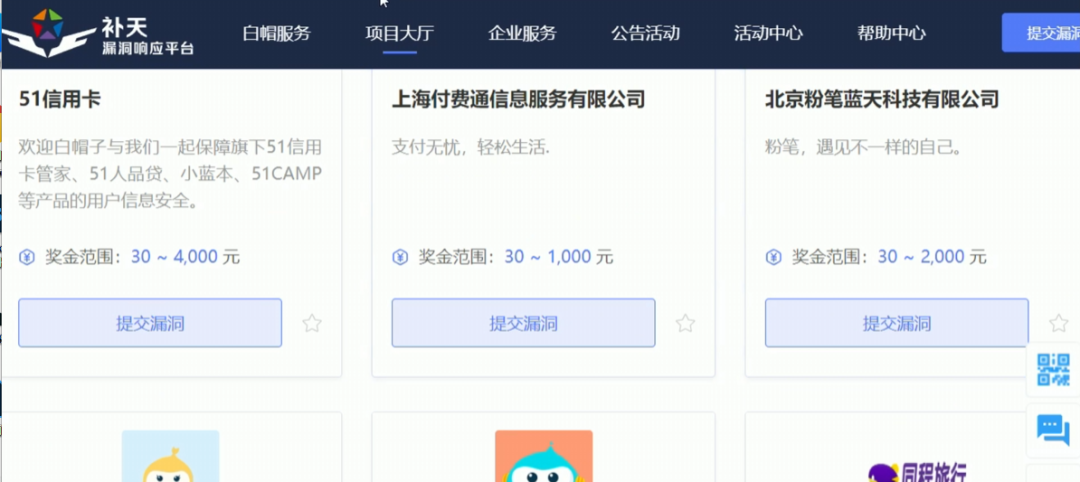Viewport: 1080px width, 482px height.
Task: Click the description 支付无忧，轻松生活.
Action: pos(470,147)
